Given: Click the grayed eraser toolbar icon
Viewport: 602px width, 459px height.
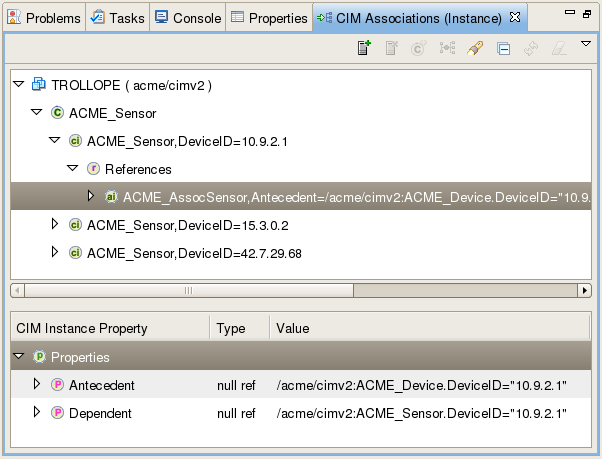Looking at the screenshot, I should coord(559,49).
